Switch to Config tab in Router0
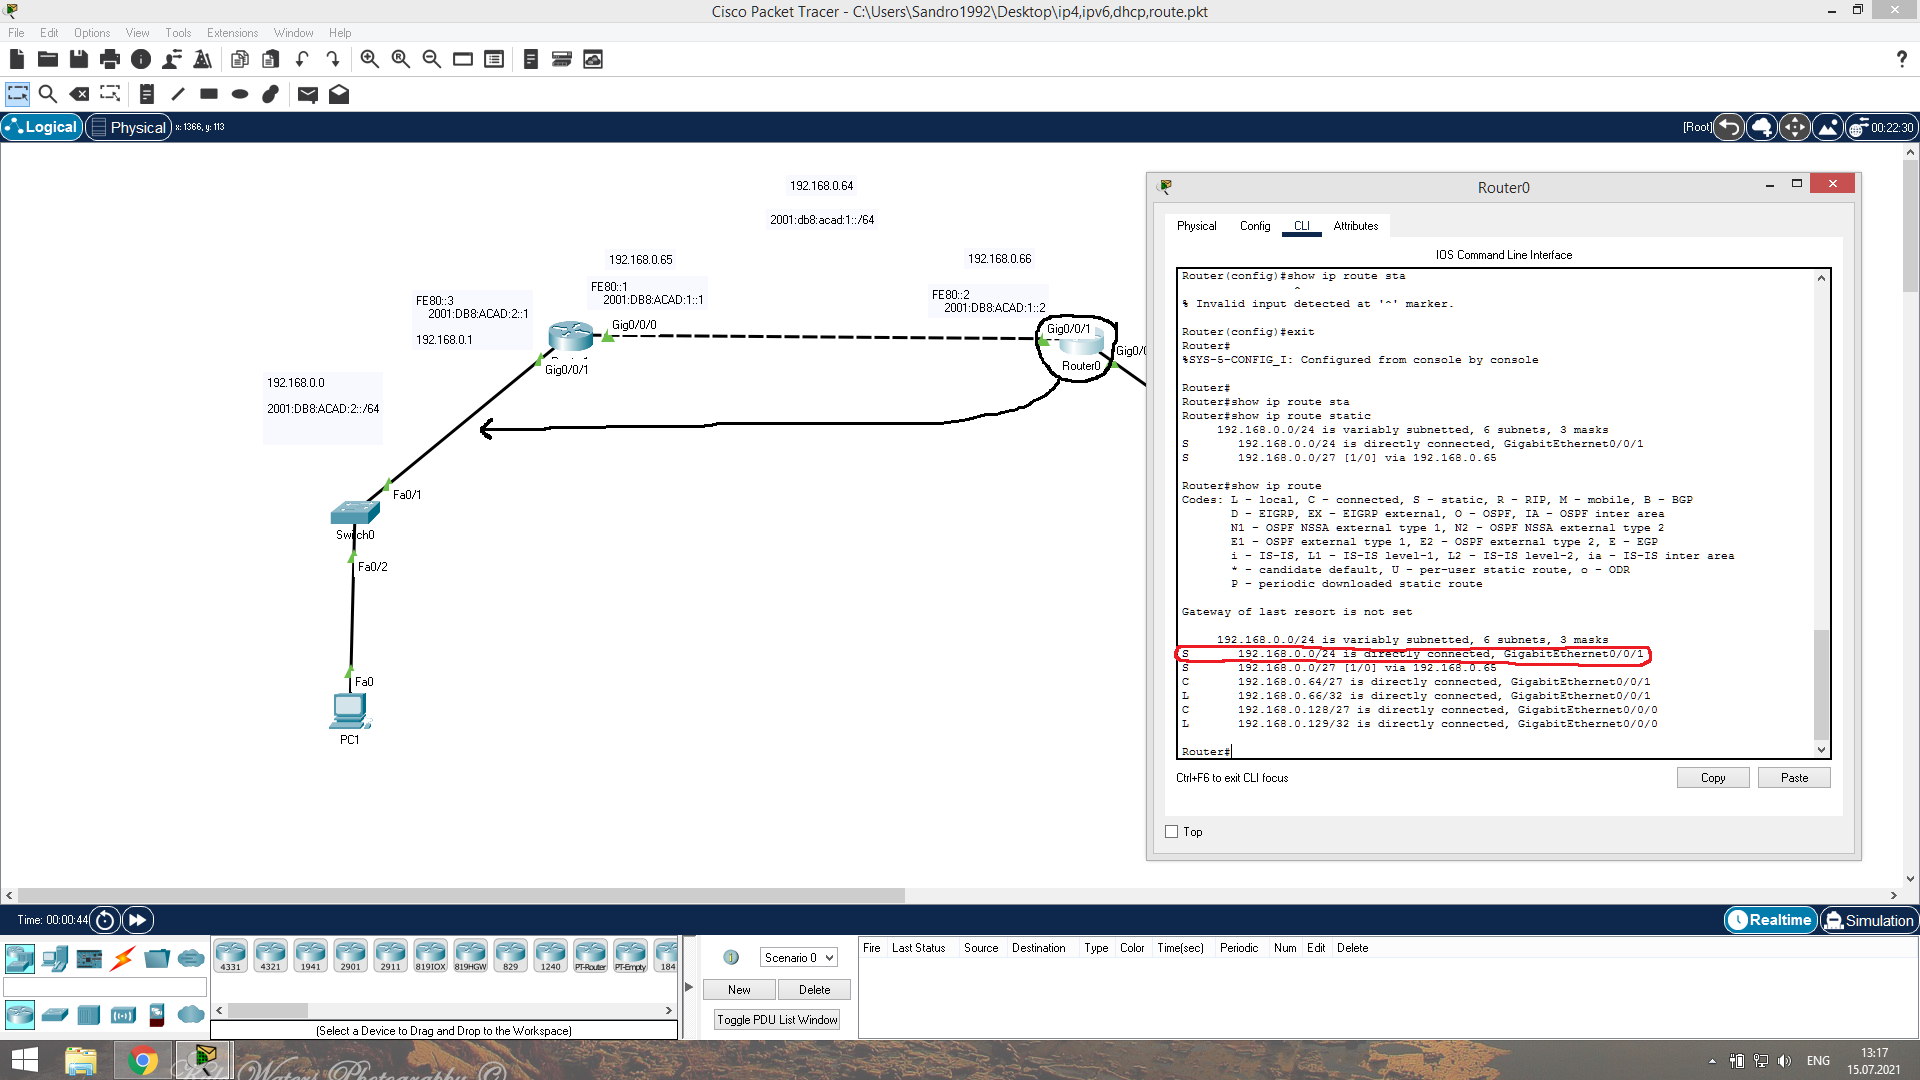Image resolution: width=1920 pixels, height=1080 pixels. (1254, 226)
